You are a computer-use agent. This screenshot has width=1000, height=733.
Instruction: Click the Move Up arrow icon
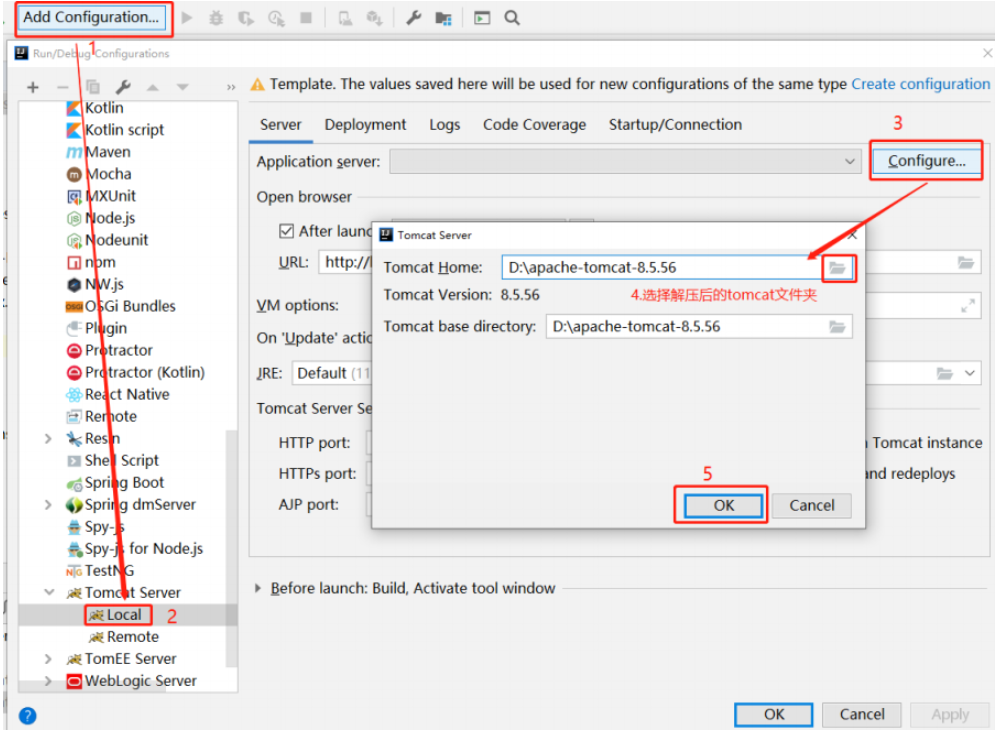tap(152, 87)
